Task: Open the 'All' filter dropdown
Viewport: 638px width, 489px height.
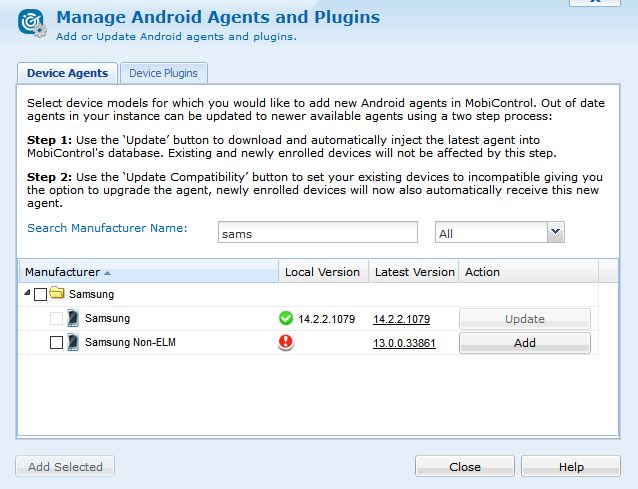Action: [555, 232]
